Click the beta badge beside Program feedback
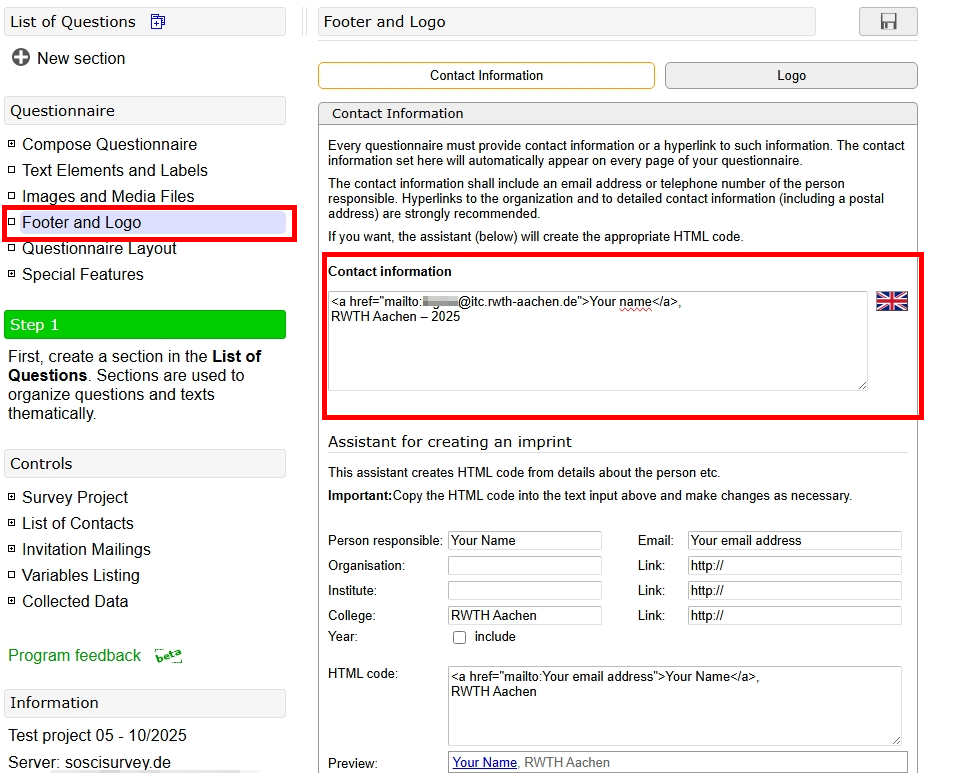The height and width of the screenshot is (773, 976). (x=168, y=654)
